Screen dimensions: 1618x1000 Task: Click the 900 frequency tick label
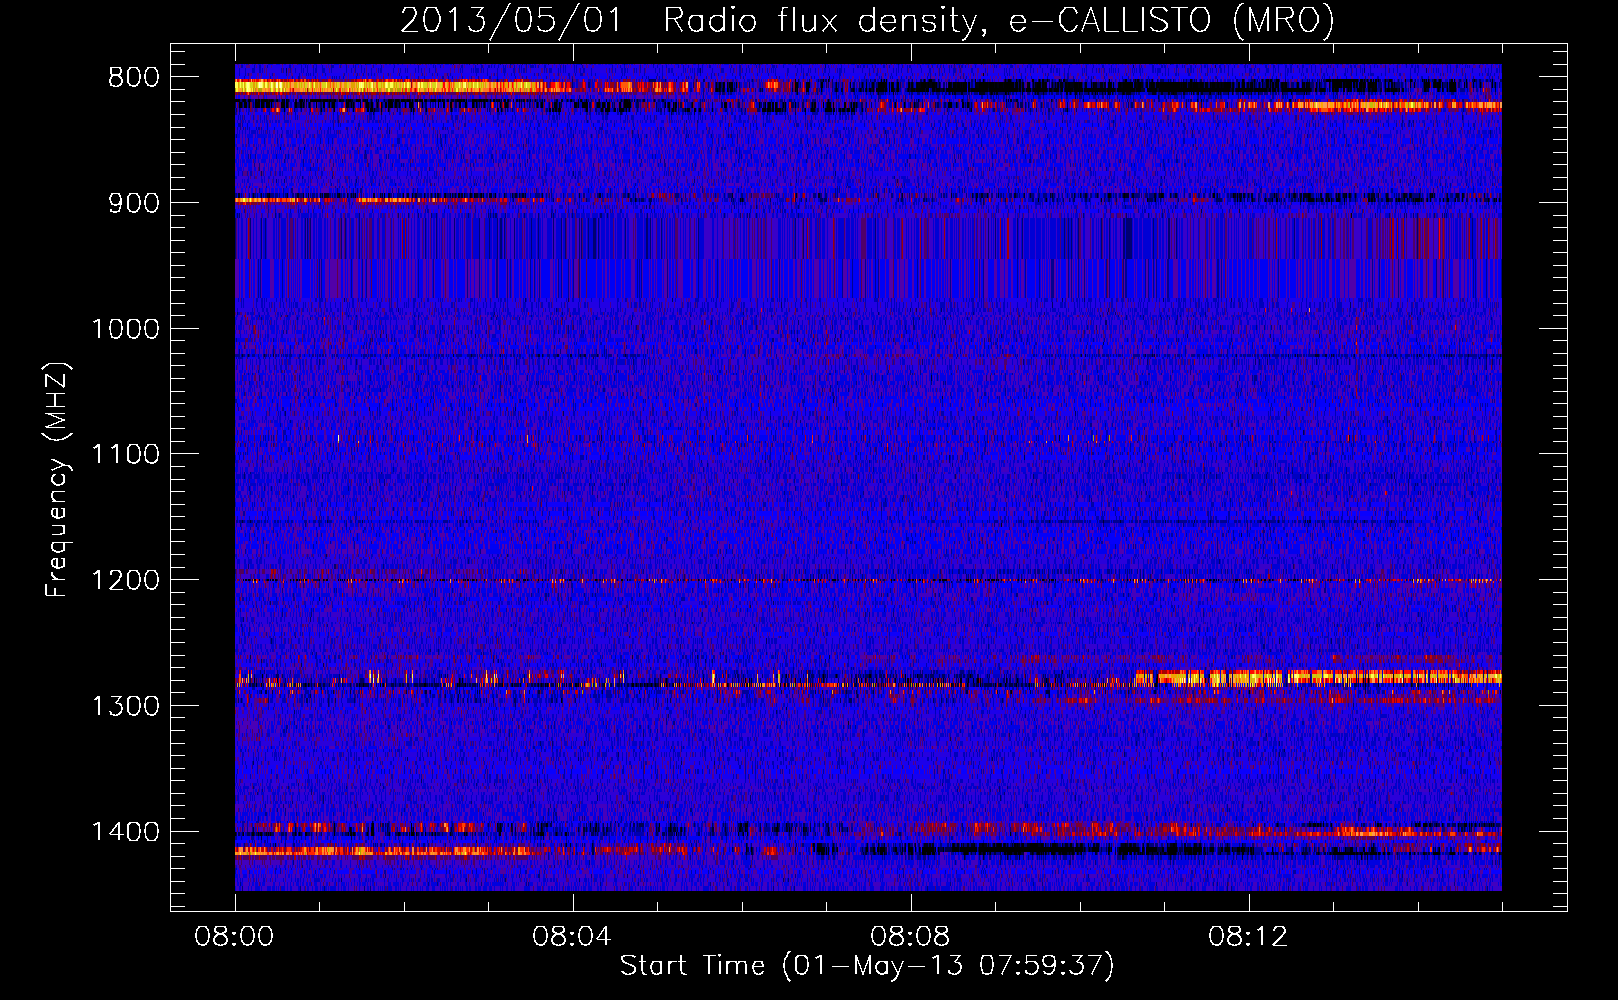click(134, 203)
